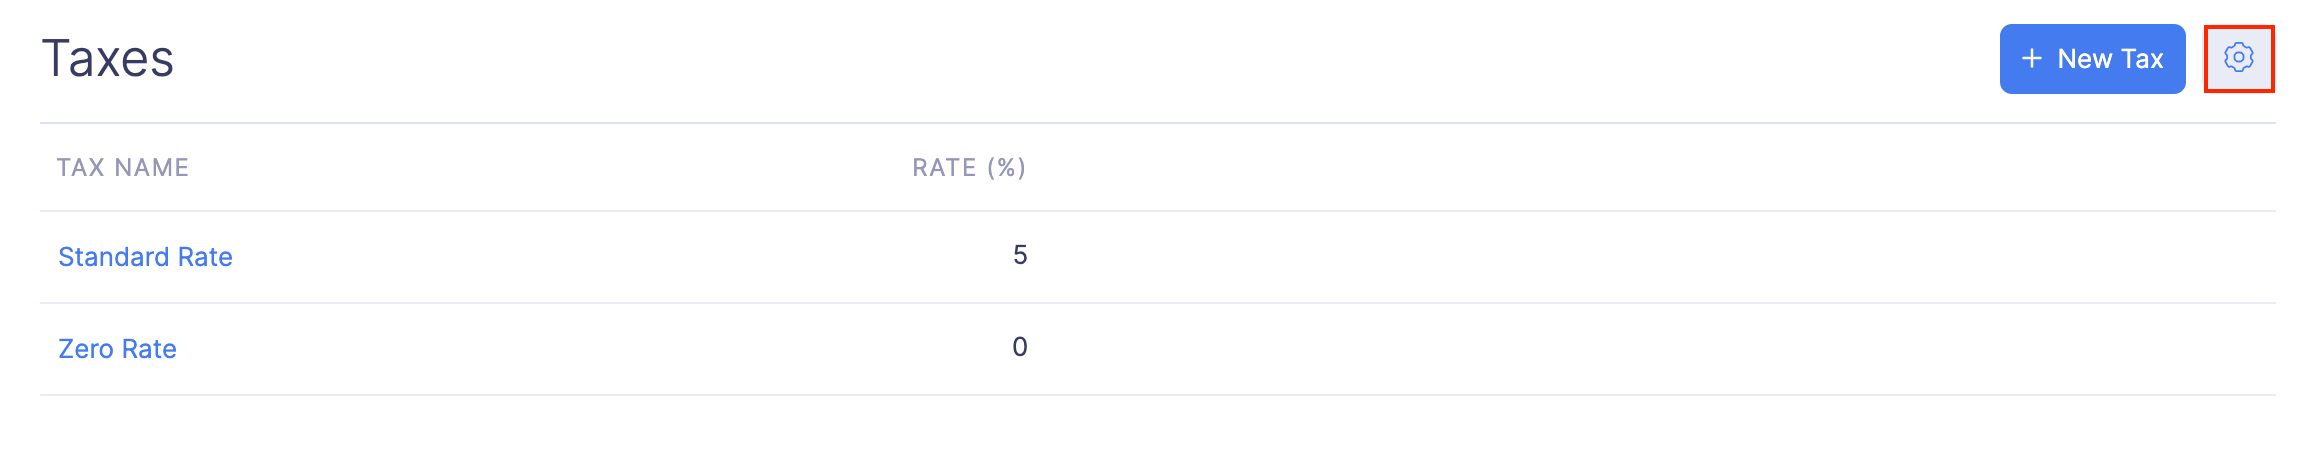Image resolution: width=2324 pixels, height=470 pixels.
Task: Click the word "New" on the blue button
Action: click(2084, 59)
